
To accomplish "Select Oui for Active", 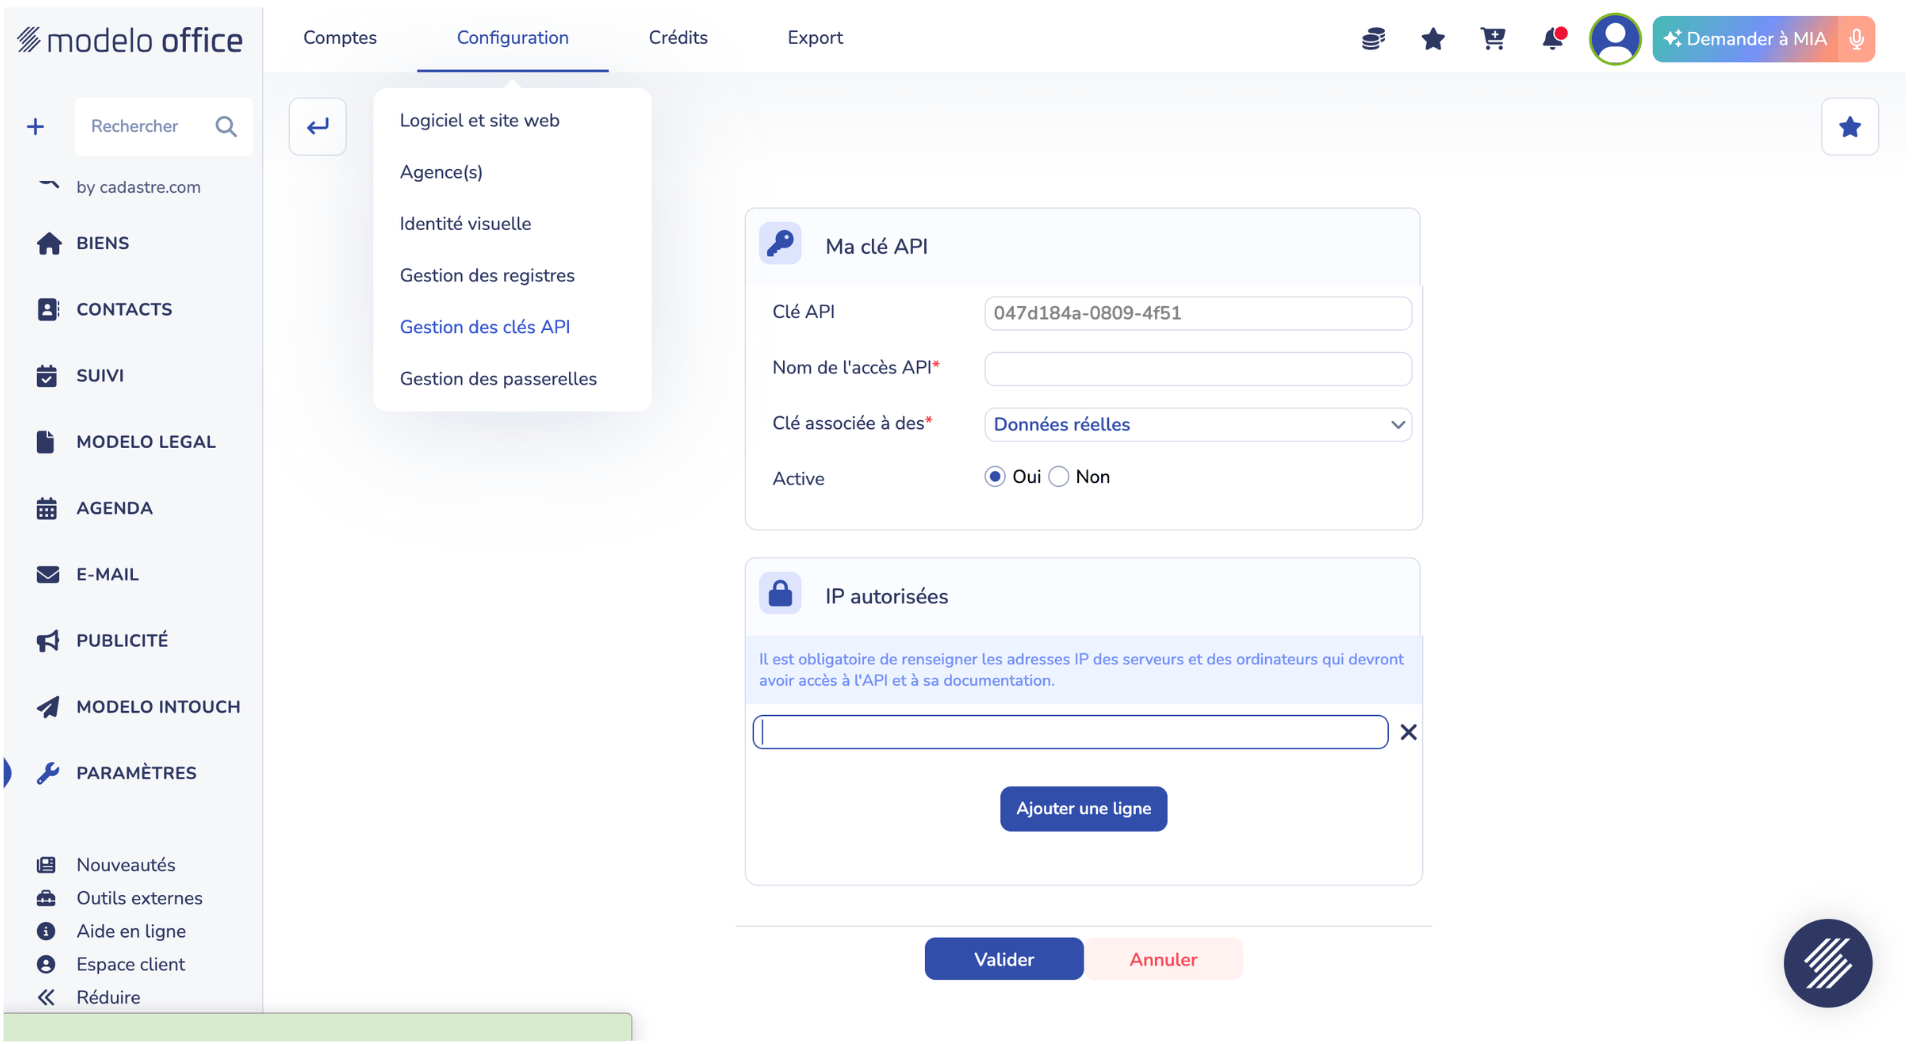I will click(x=994, y=477).
